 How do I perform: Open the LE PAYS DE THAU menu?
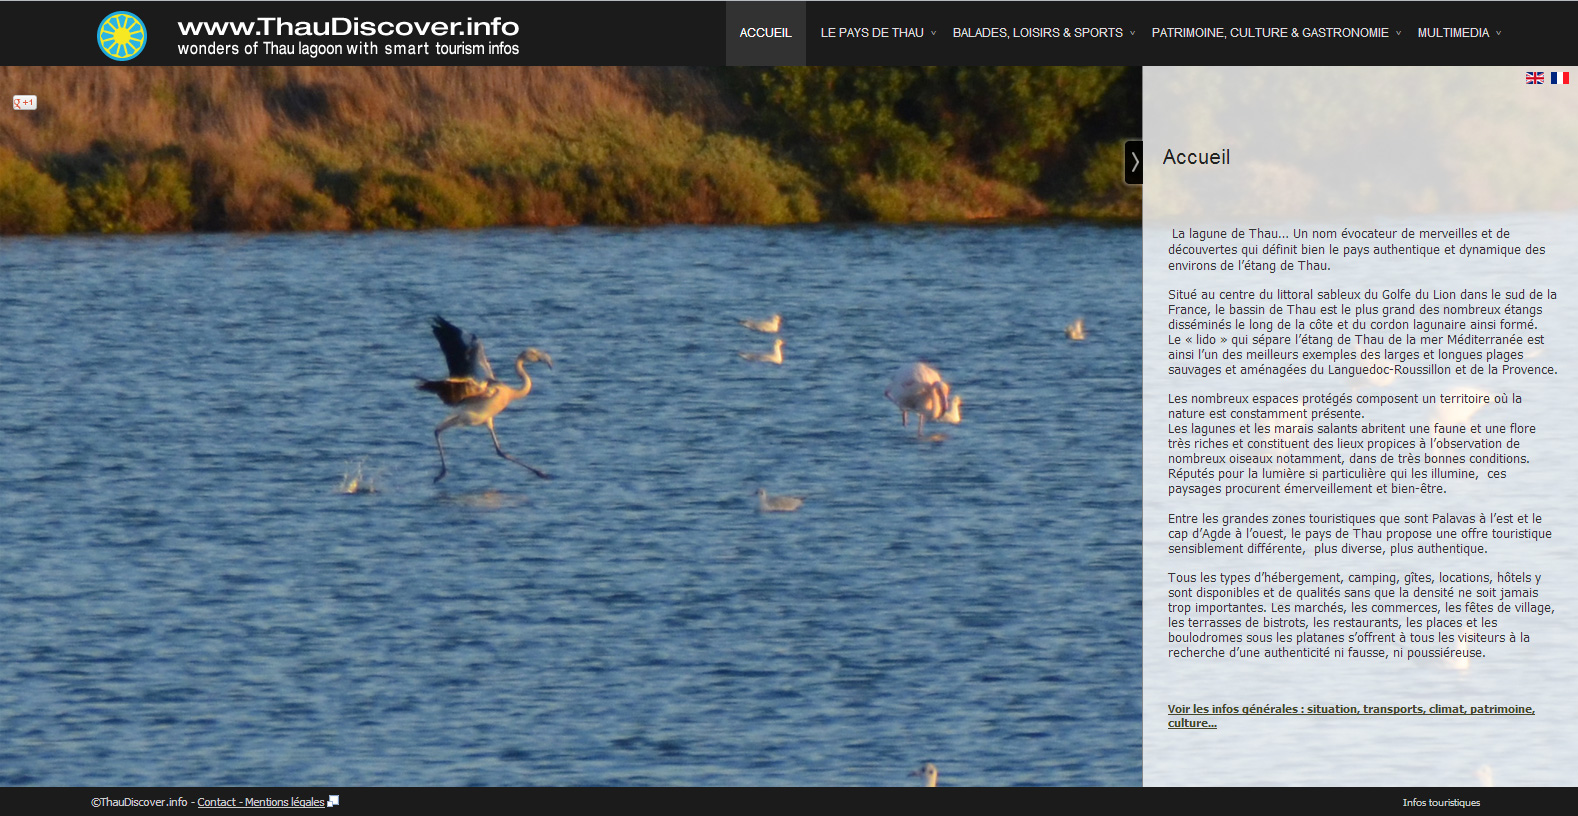click(872, 33)
